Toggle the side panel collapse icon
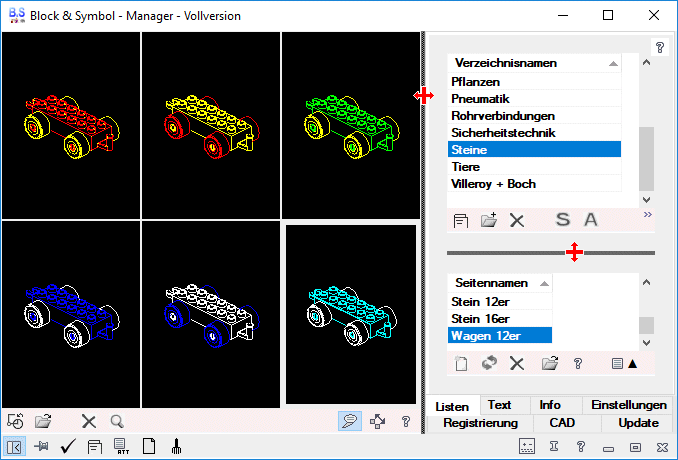 14,447
